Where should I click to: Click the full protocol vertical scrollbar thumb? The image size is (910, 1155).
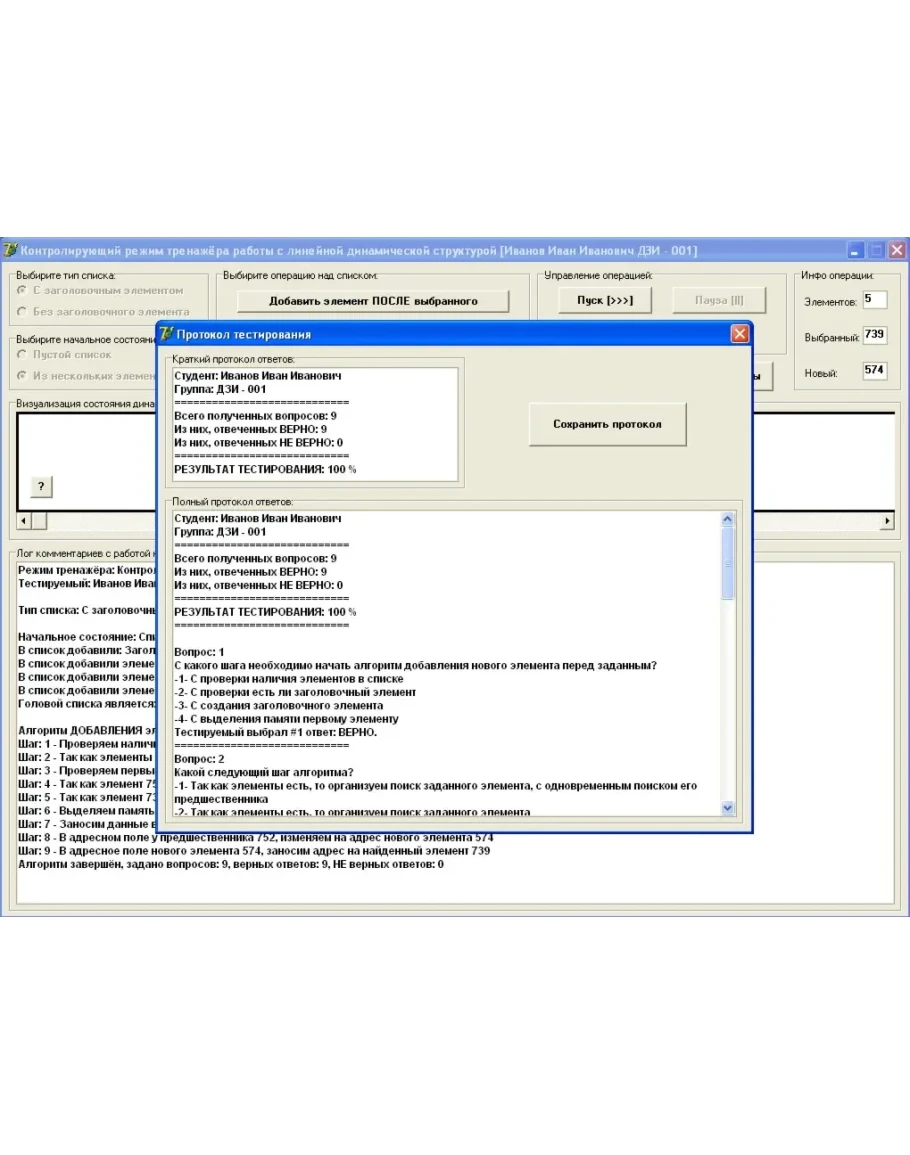[727, 565]
